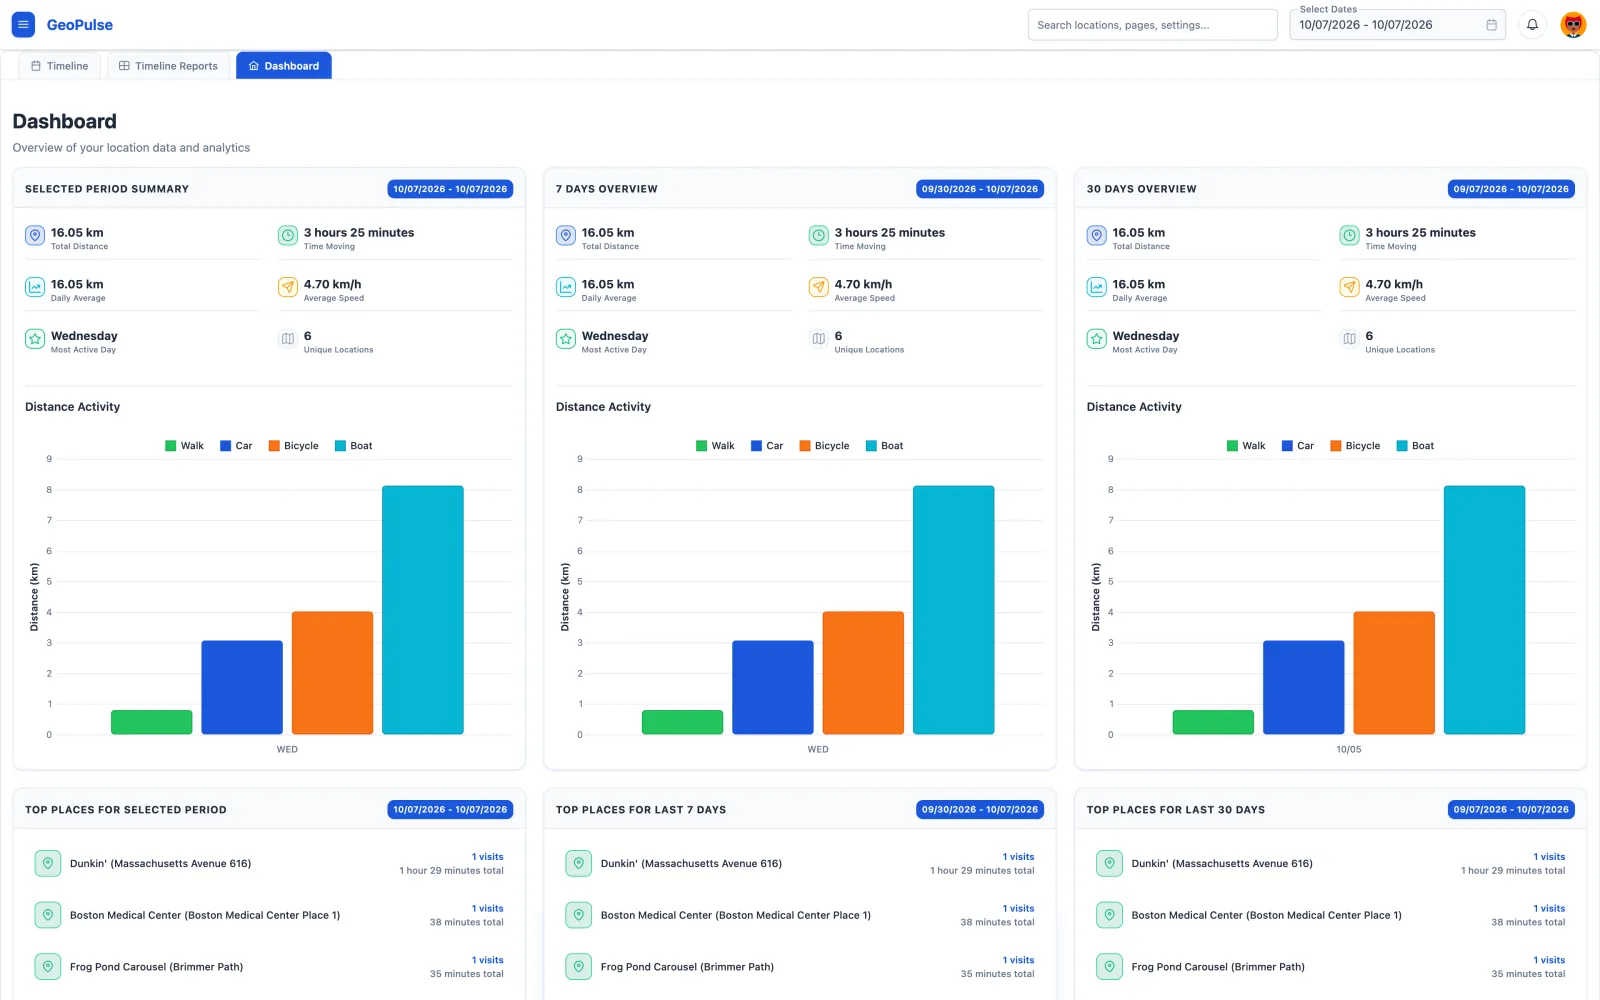Toggle Boat legend in 30 Days chart

pos(1415,446)
